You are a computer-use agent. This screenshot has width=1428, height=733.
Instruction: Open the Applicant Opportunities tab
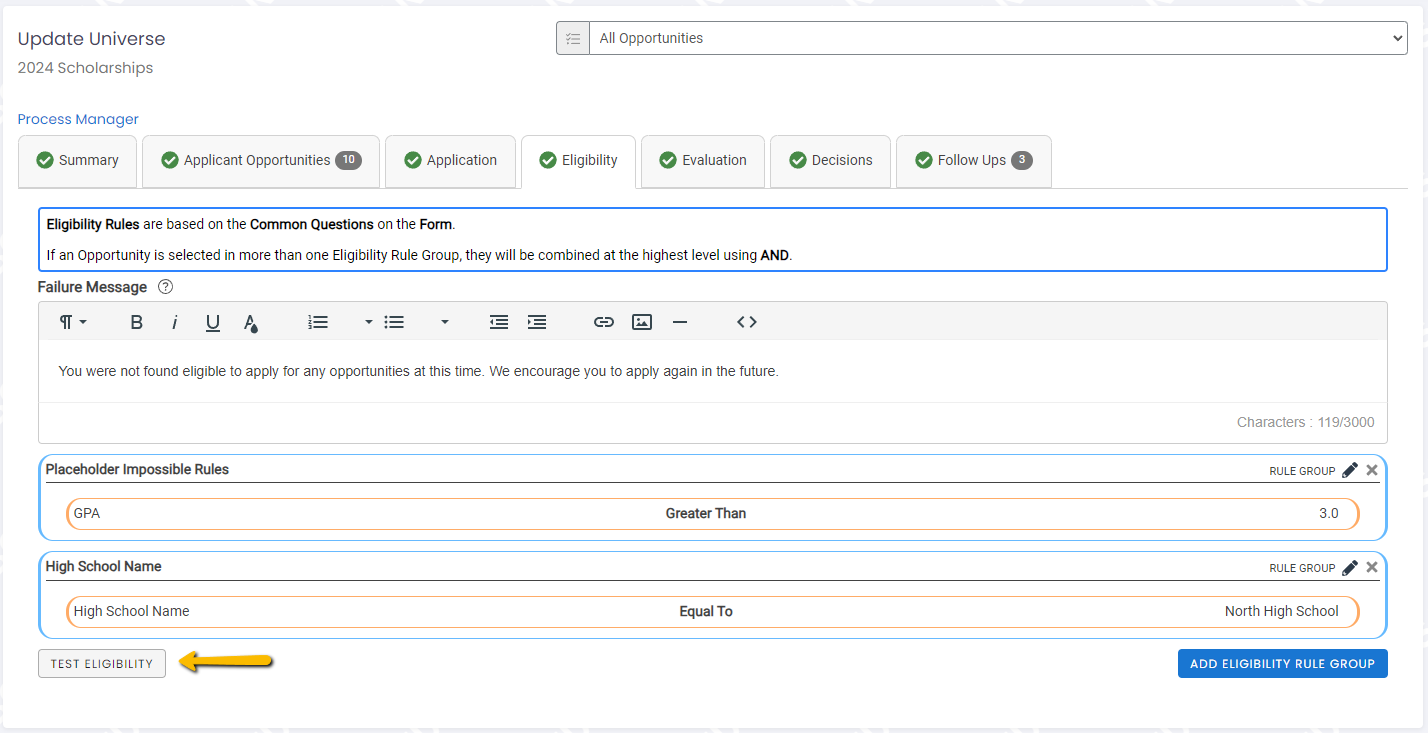point(260,160)
